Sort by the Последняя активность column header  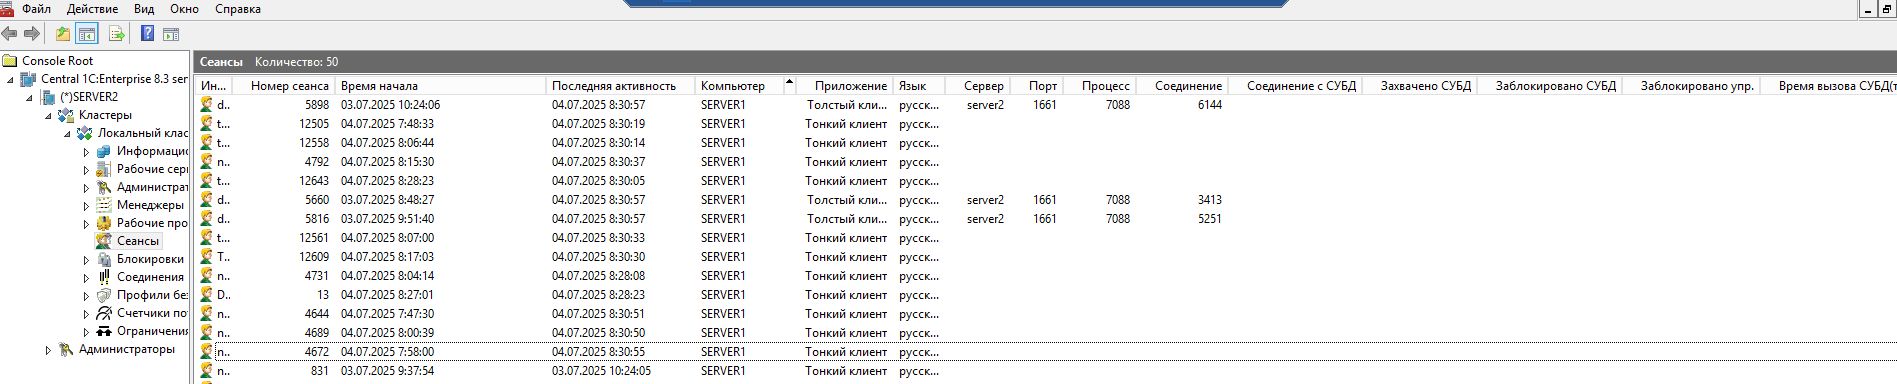point(620,86)
